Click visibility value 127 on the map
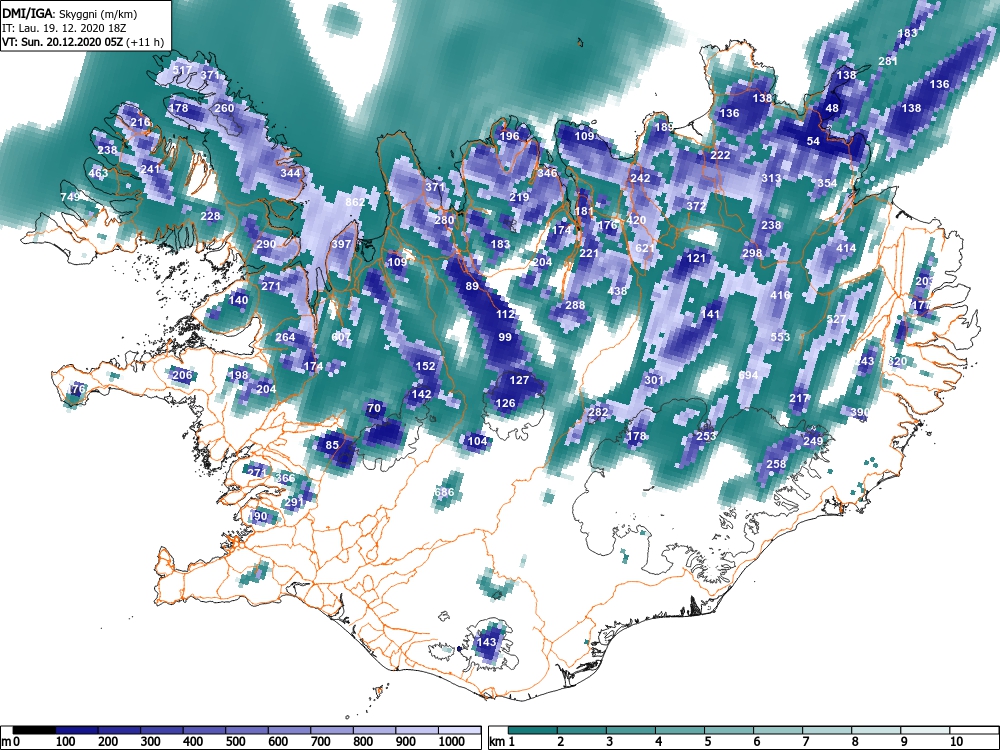 click(x=519, y=380)
